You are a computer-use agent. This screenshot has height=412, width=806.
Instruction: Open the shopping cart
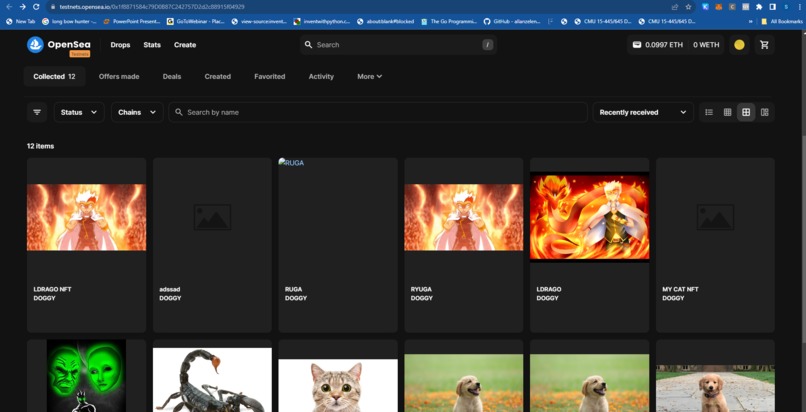click(764, 45)
